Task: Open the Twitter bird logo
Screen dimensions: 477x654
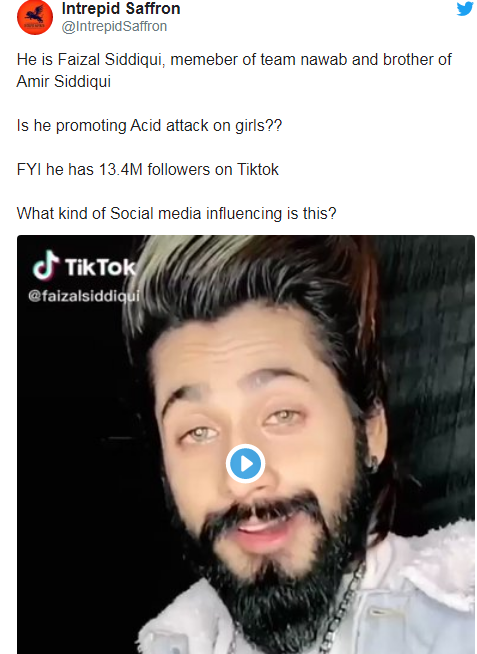Action: click(465, 8)
